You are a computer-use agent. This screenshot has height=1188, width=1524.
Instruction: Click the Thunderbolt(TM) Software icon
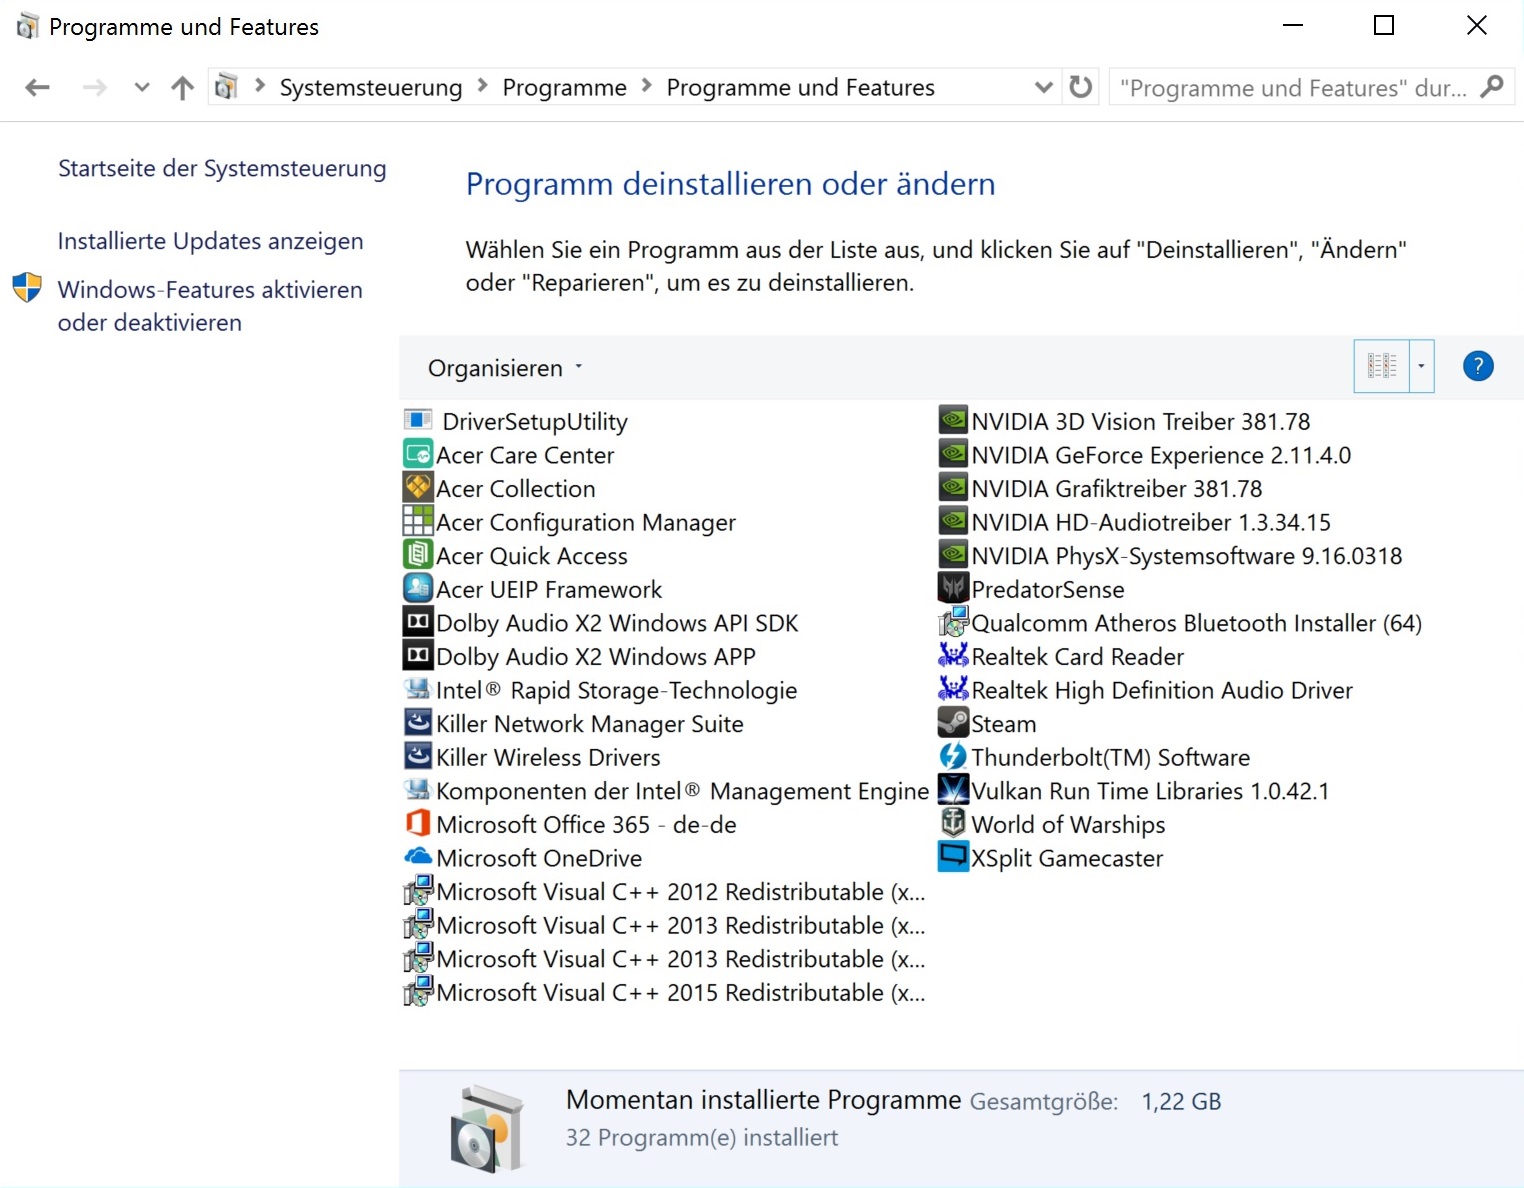[x=953, y=756]
